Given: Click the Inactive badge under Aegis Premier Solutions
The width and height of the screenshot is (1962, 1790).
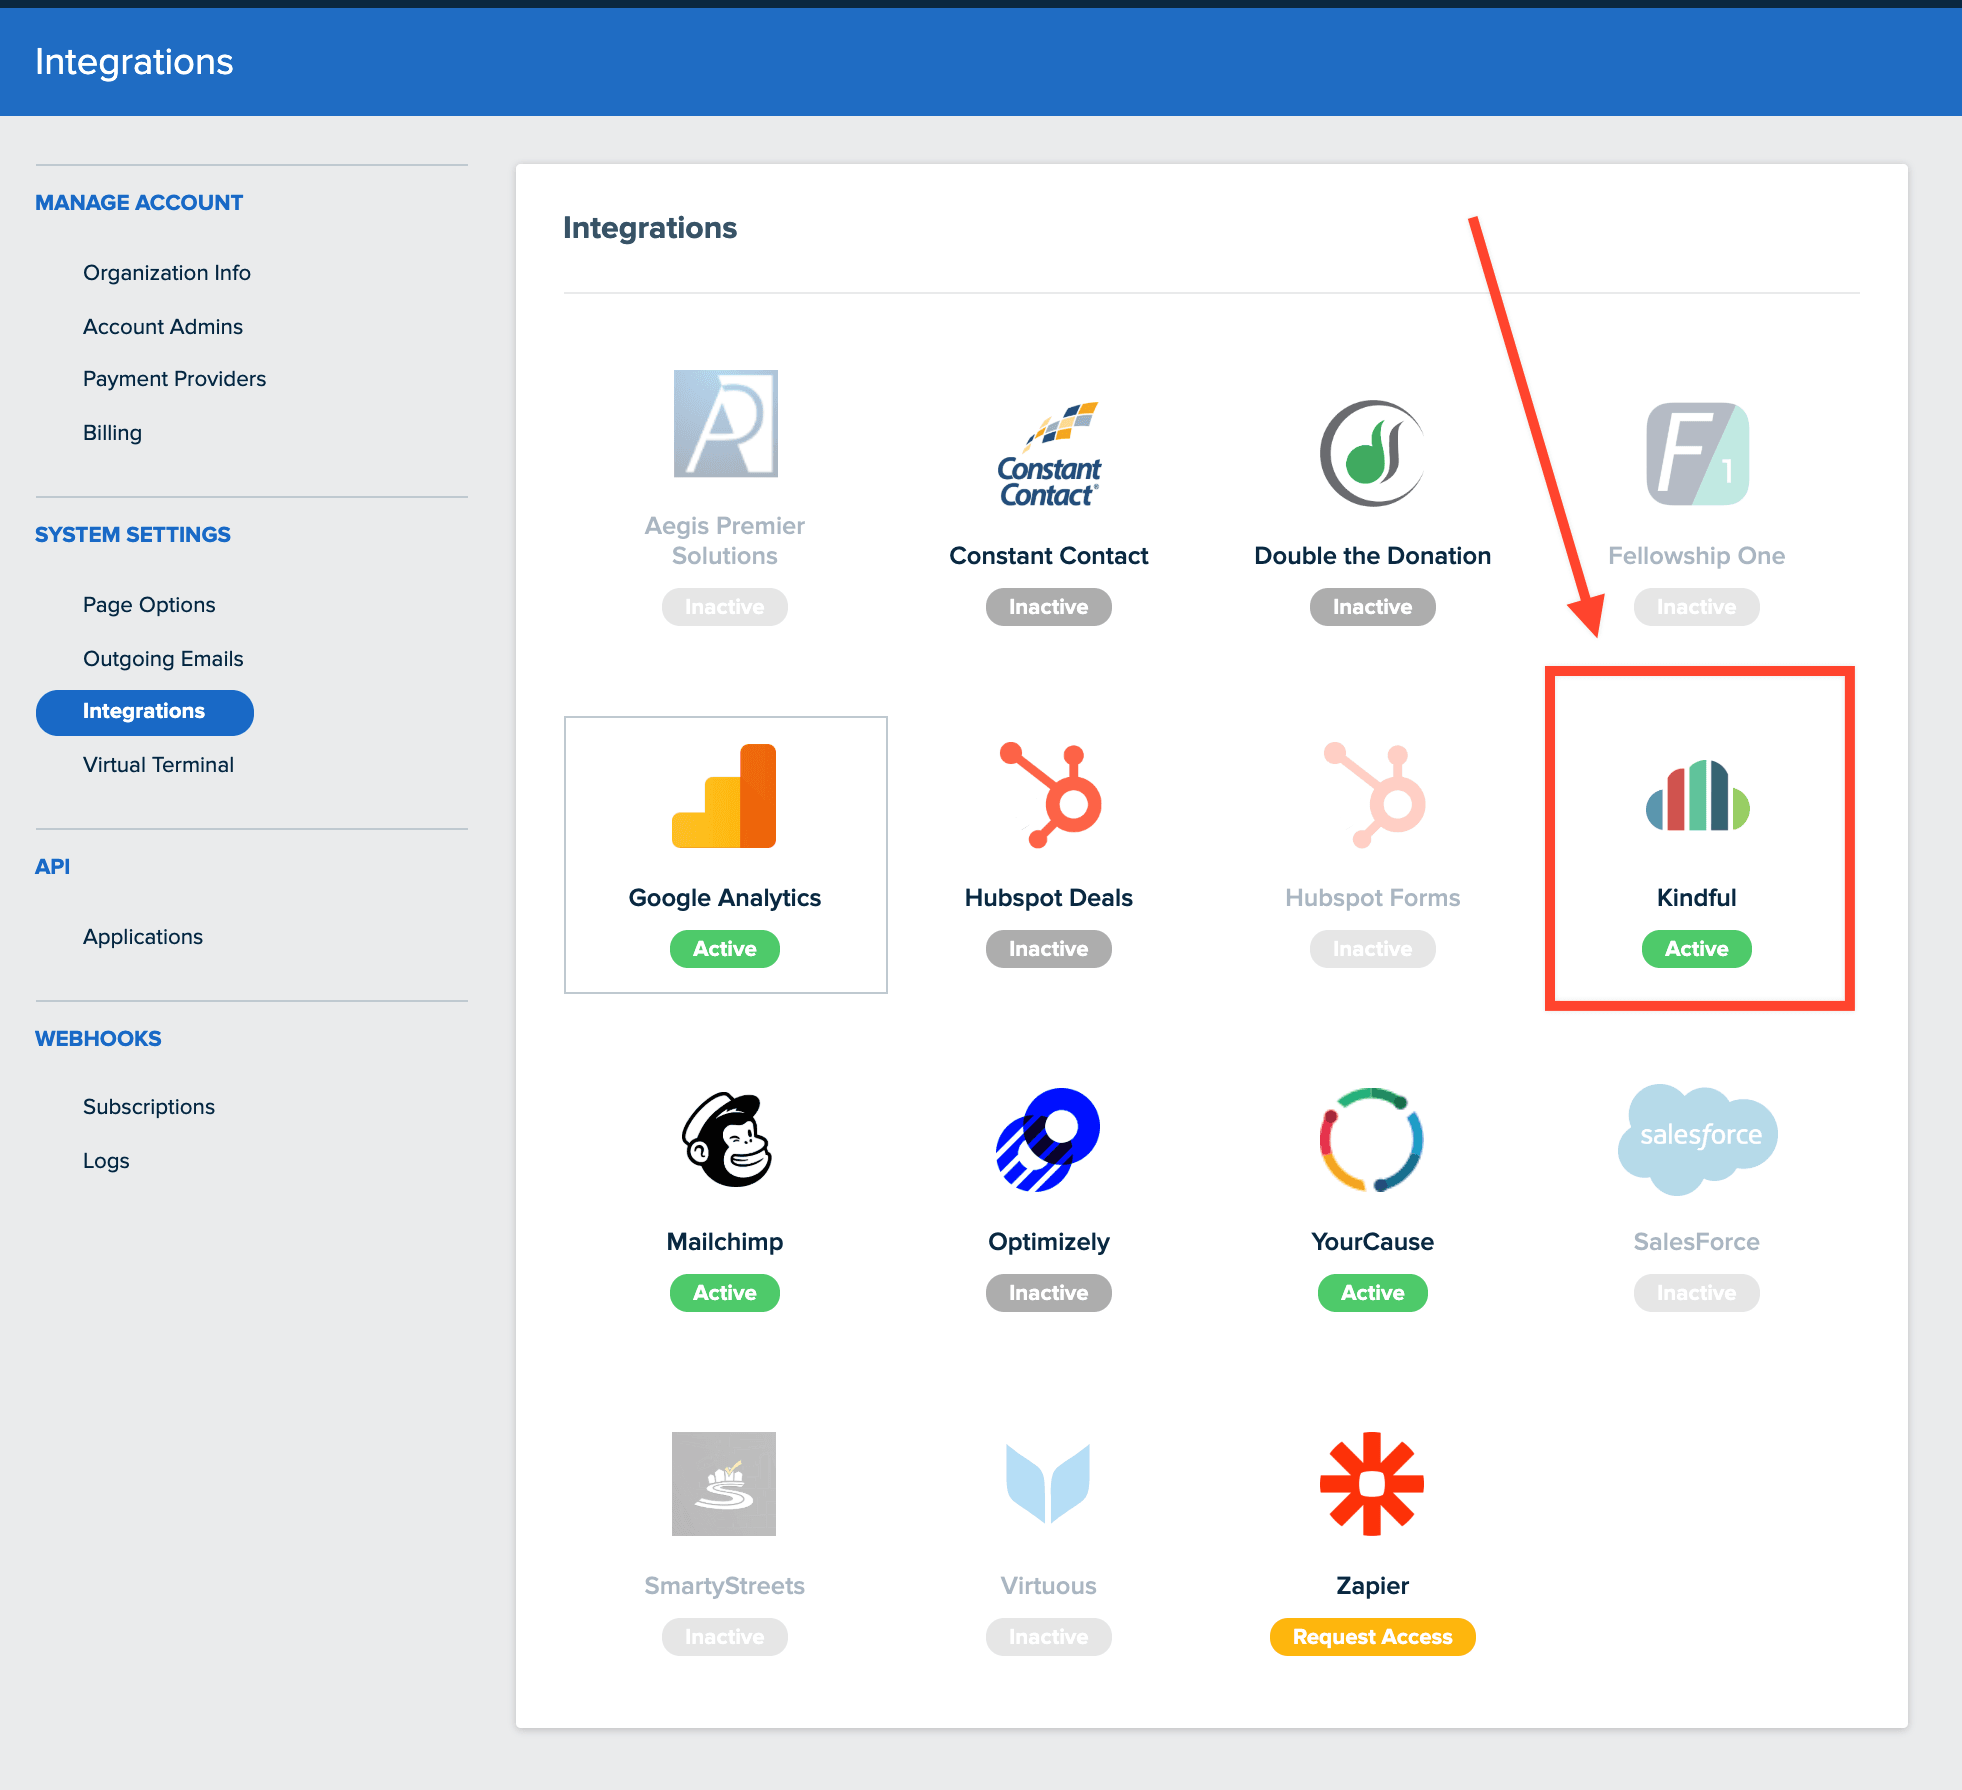Looking at the screenshot, I should pos(725,607).
